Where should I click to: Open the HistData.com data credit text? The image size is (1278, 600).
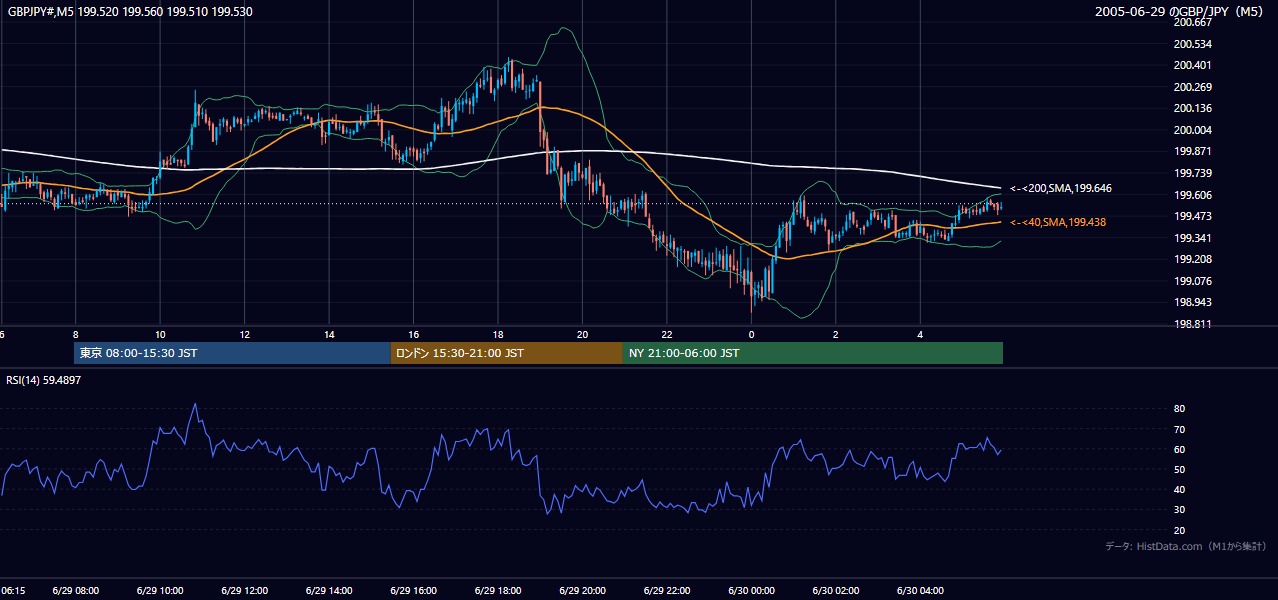[x=1186, y=546]
